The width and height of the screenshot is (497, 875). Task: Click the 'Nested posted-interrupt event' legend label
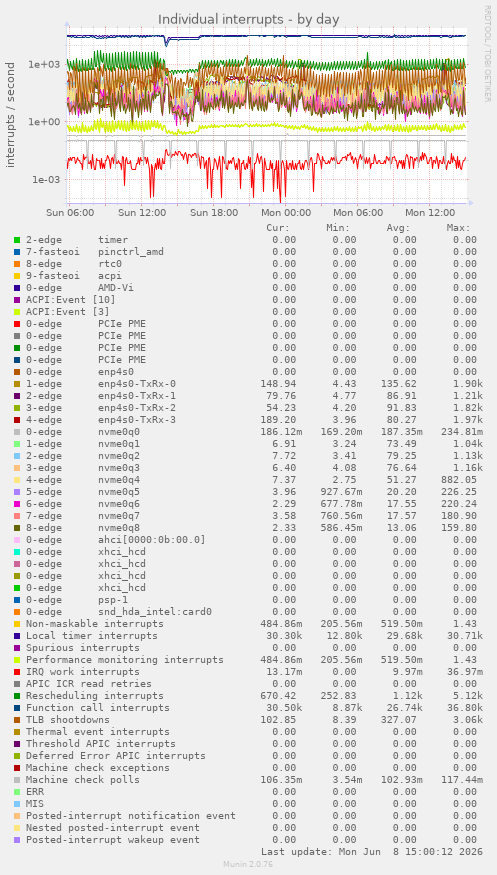(x=113, y=828)
